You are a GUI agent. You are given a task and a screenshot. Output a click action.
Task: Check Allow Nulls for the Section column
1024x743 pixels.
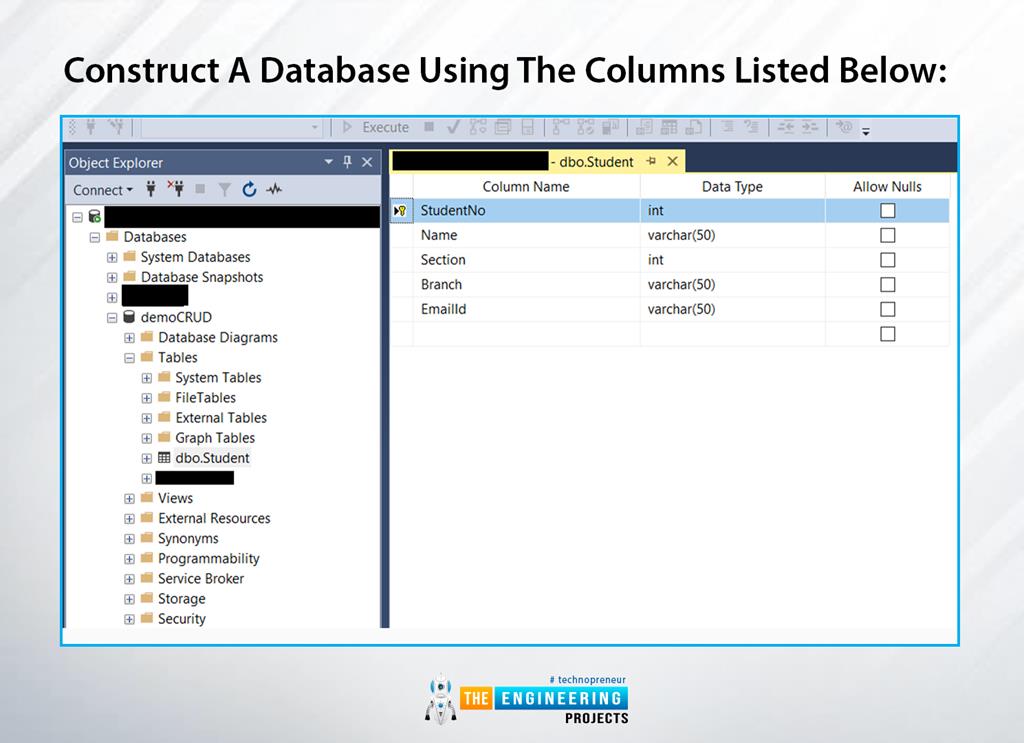[x=887, y=259]
